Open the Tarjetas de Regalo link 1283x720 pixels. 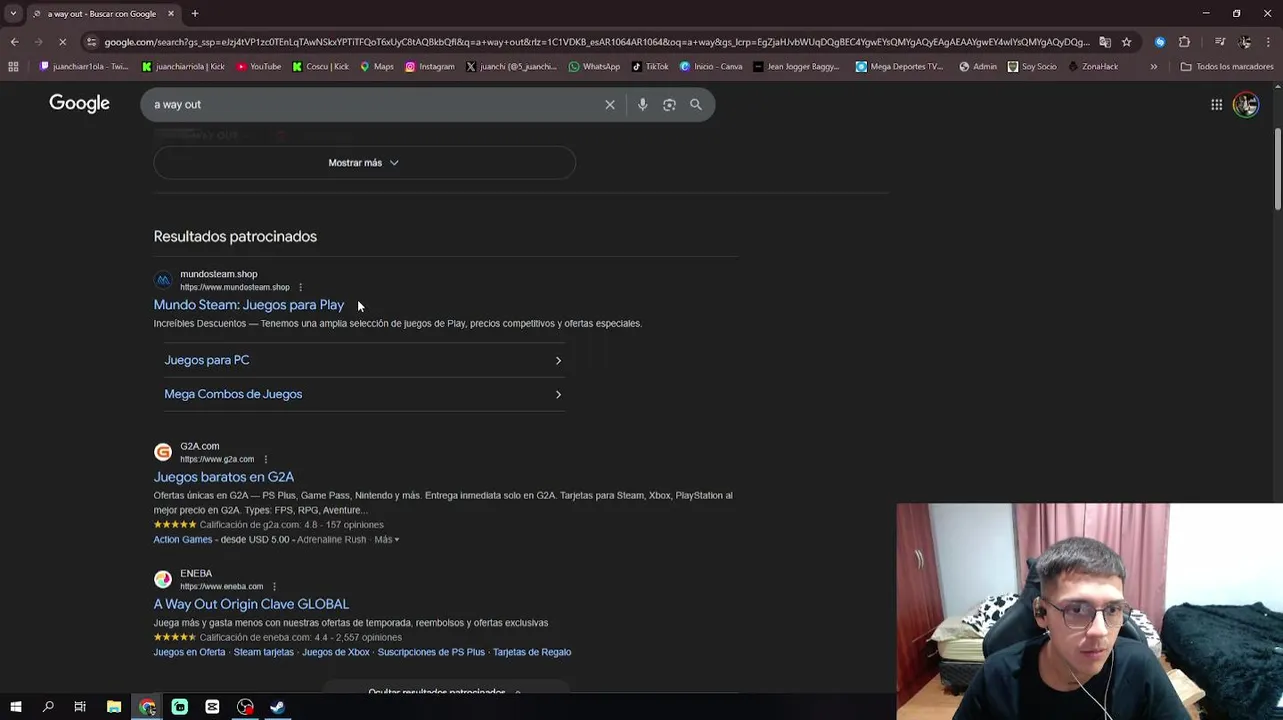[x=532, y=652]
